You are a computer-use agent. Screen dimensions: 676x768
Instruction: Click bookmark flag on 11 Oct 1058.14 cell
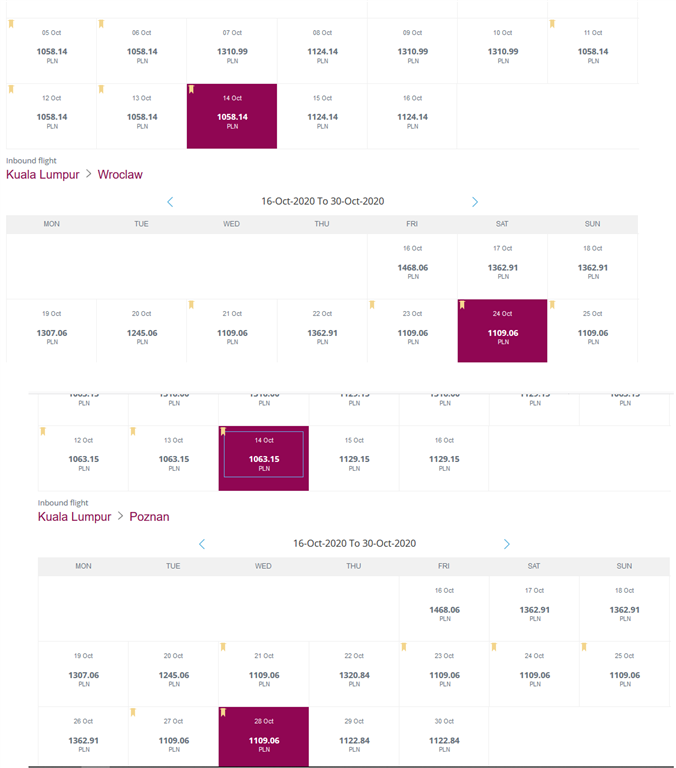[552, 24]
